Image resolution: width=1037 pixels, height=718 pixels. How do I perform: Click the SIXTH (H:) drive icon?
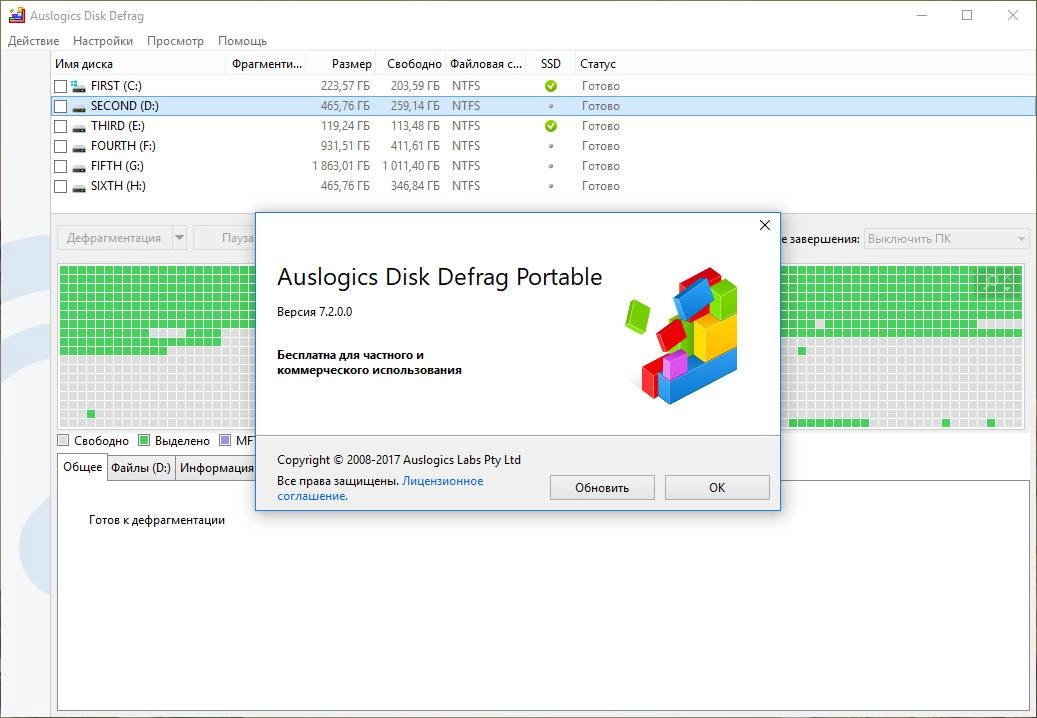pyautogui.click(x=79, y=186)
